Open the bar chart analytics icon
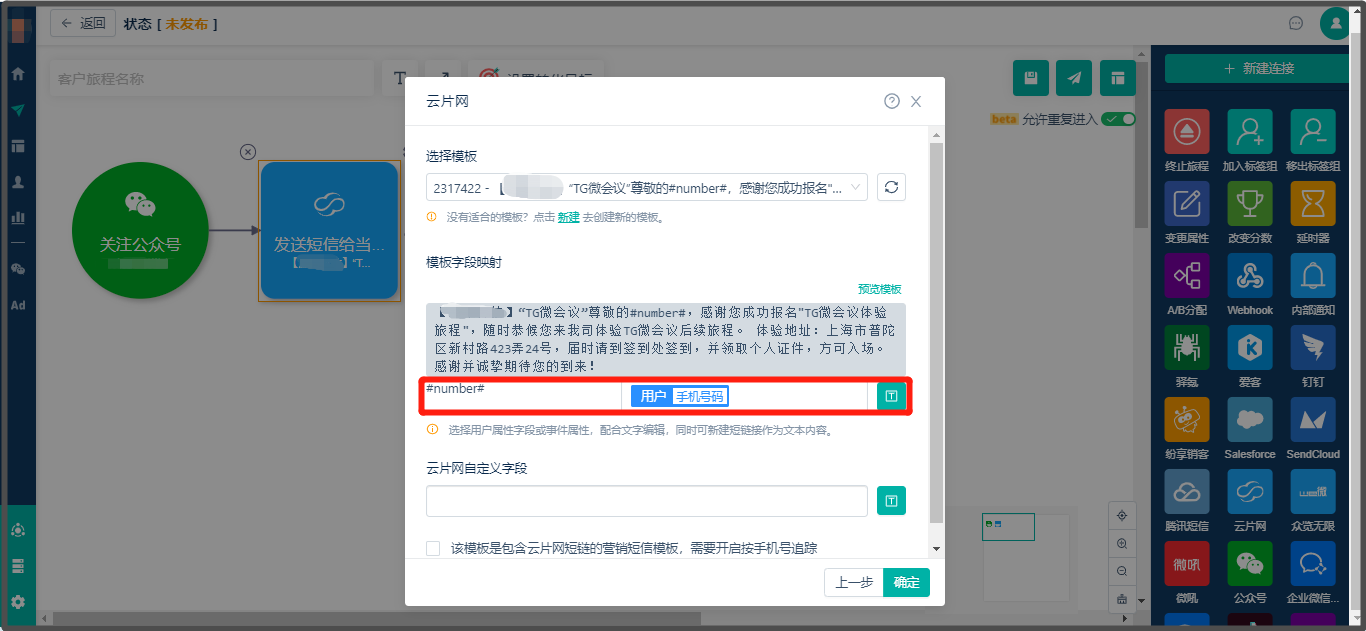 pyautogui.click(x=18, y=216)
